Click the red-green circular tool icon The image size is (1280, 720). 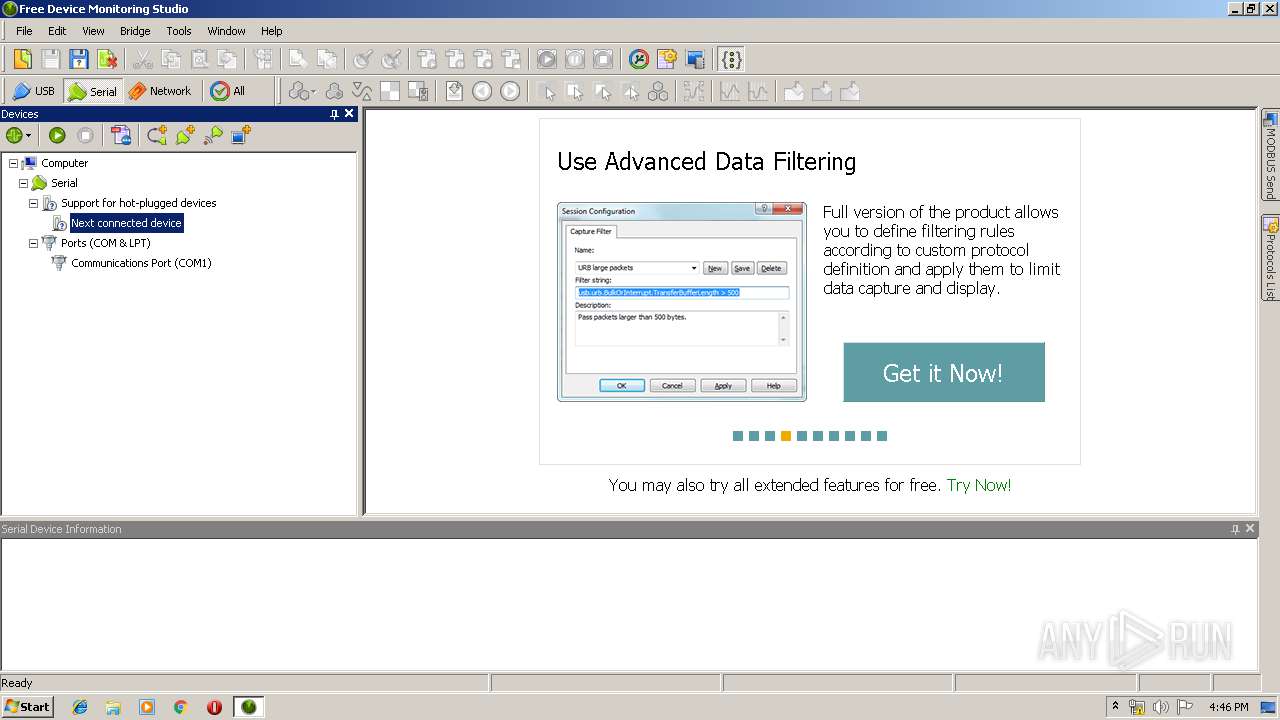[639, 59]
